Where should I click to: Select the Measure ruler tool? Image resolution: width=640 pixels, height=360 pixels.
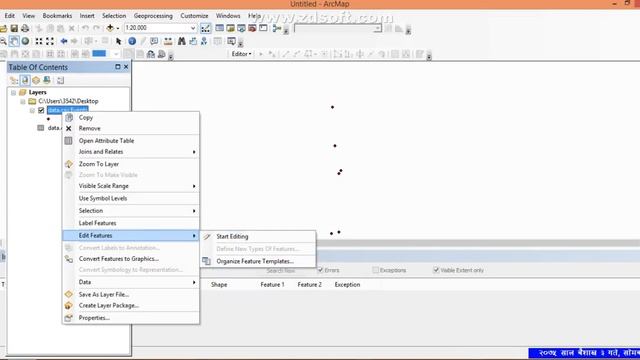coord(168,41)
